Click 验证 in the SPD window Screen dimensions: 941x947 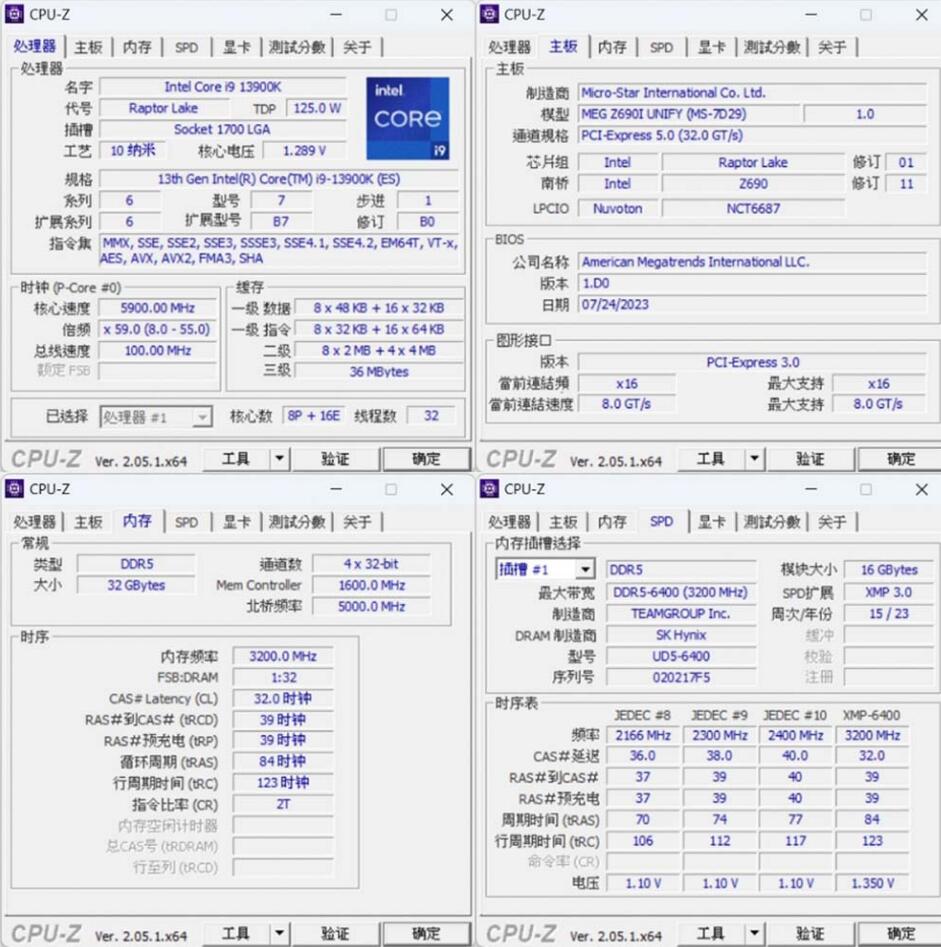tap(811, 932)
